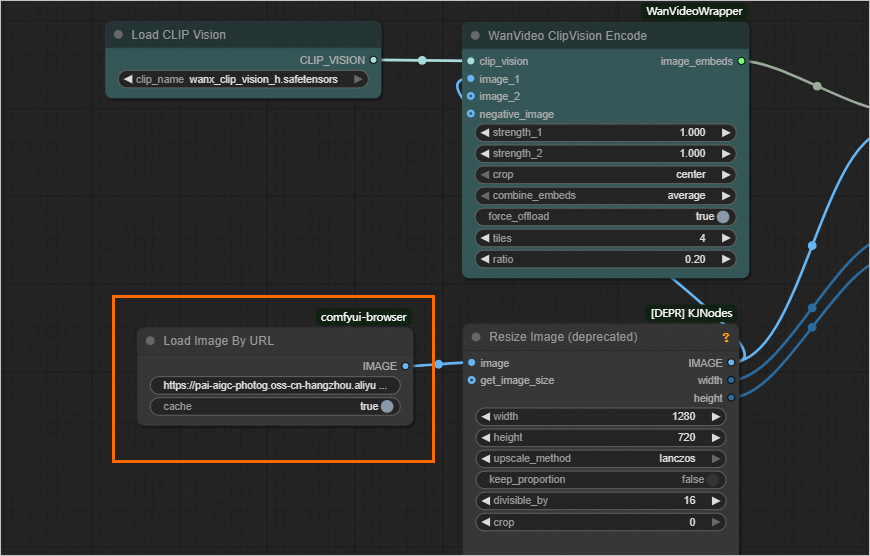Toggle the force_offload switch
Image resolution: width=870 pixels, height=556 pixels.
[722, 217]
